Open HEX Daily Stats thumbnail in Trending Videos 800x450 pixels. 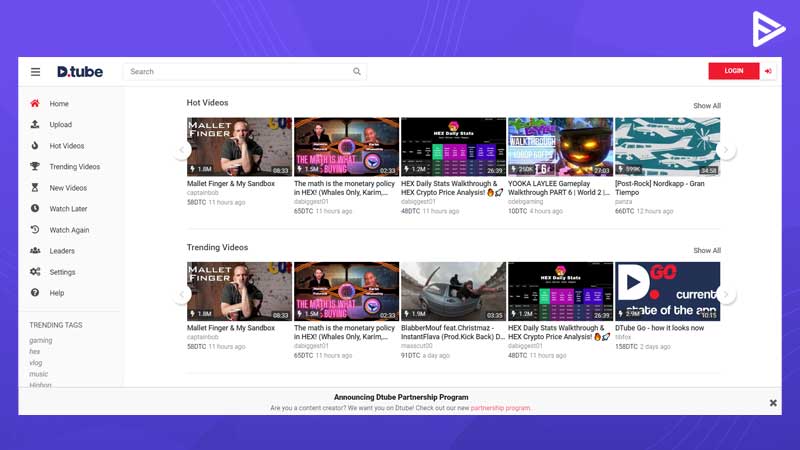[560, 291]
